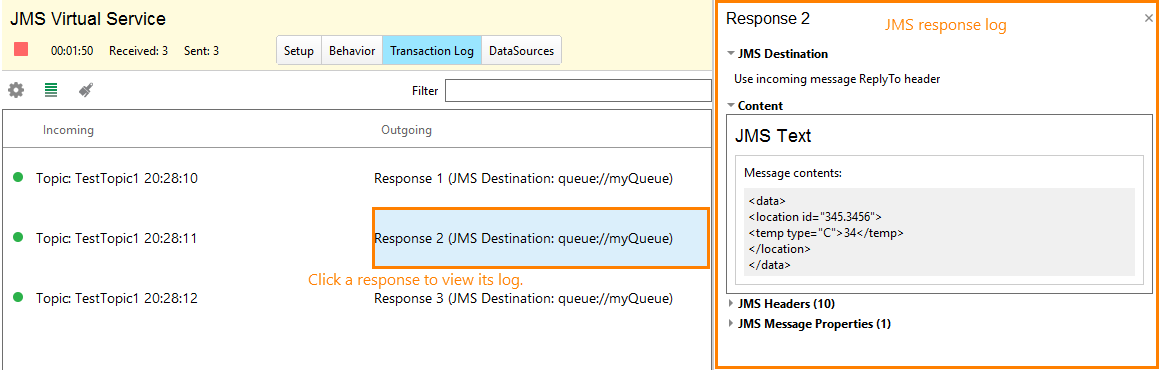Viewport: 1160px width, 370px height.
Task: Select the Transaction Log tab
Action: pos(431,51)
